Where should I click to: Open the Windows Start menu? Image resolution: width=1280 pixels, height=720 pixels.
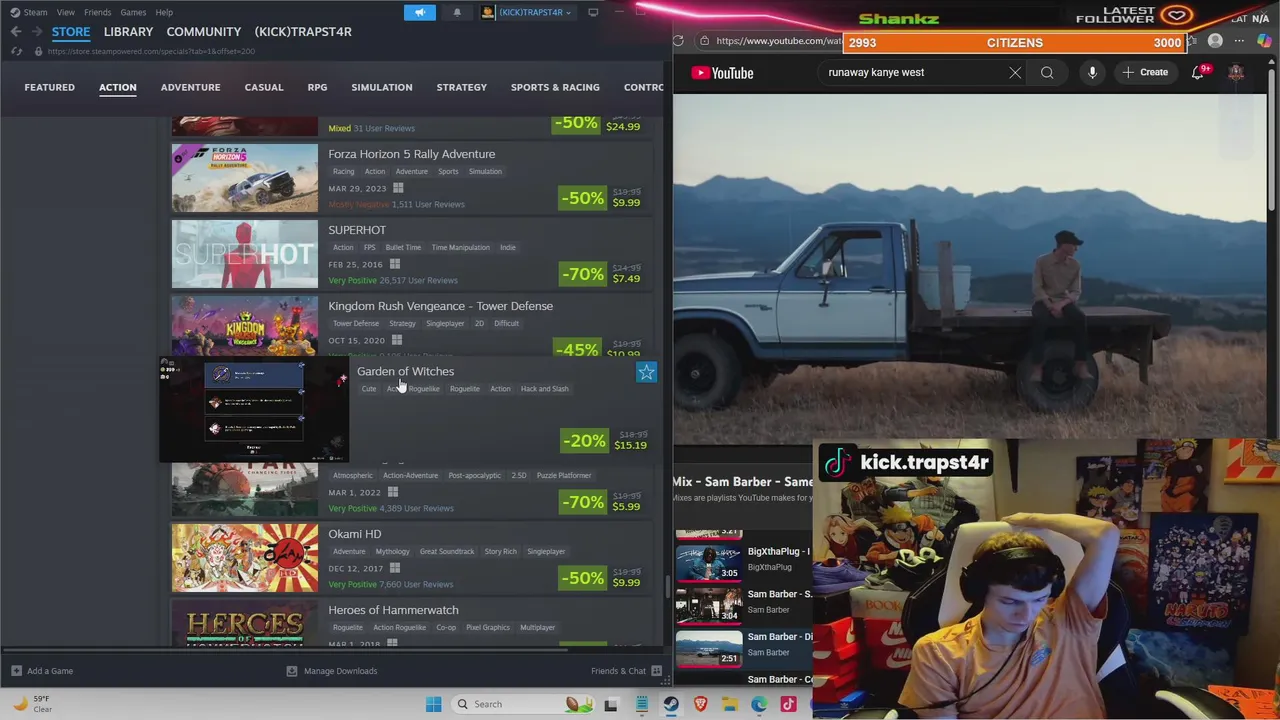point(433,704)
